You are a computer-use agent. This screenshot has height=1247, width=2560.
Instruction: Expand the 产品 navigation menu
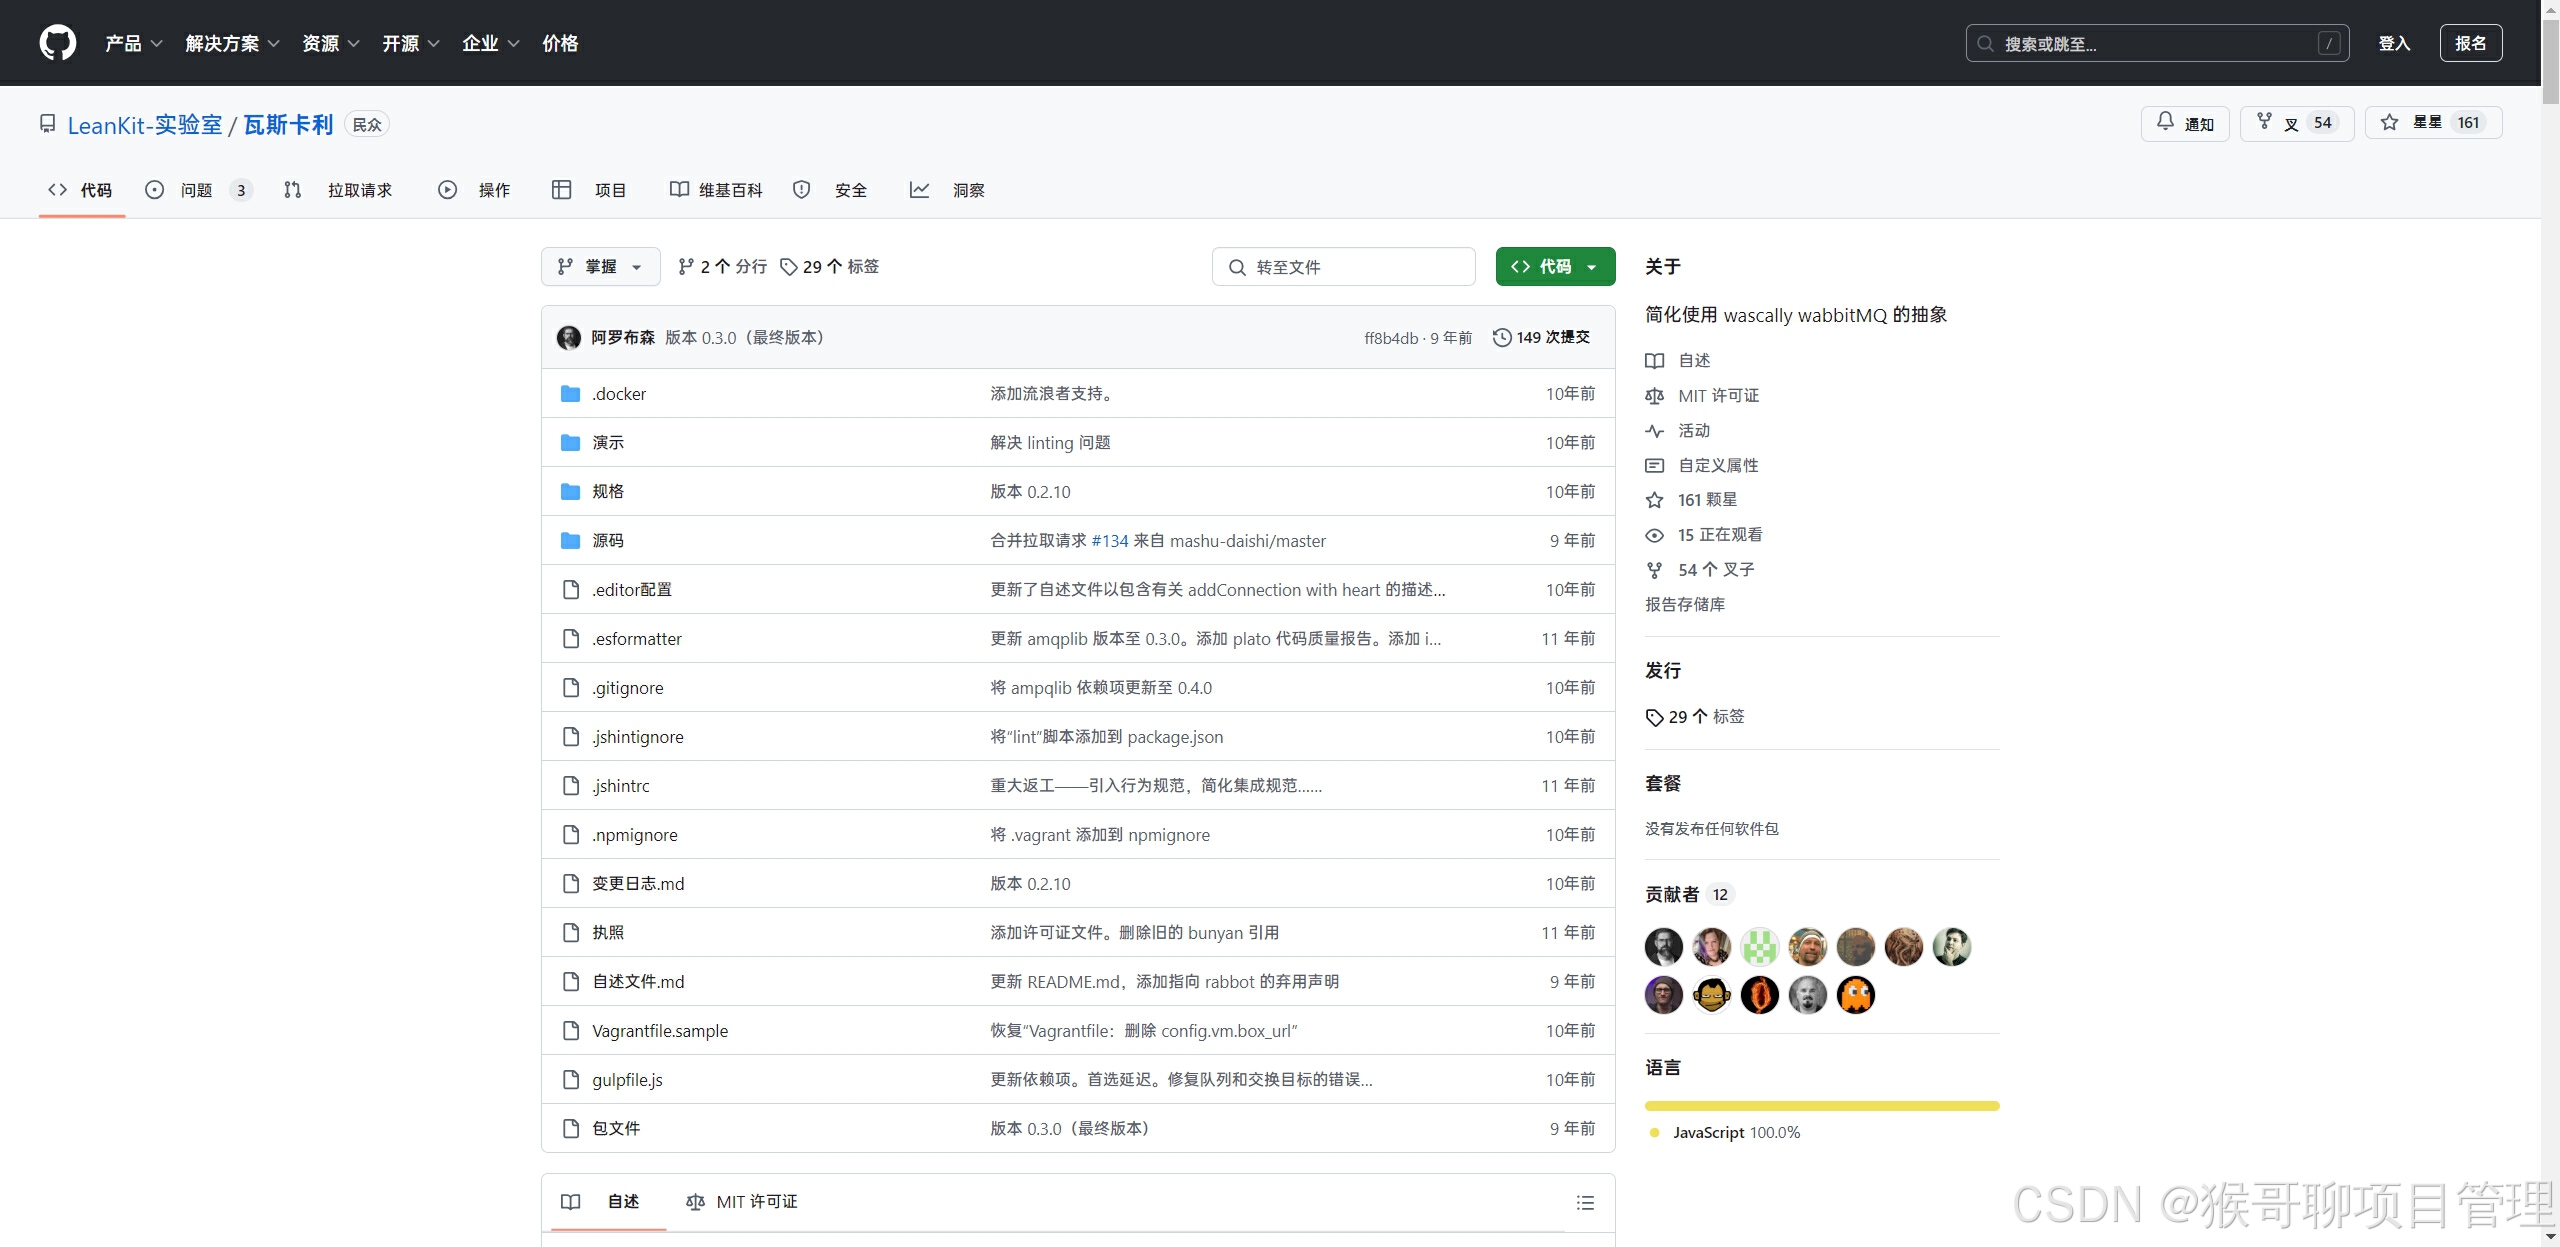point(133,43)
